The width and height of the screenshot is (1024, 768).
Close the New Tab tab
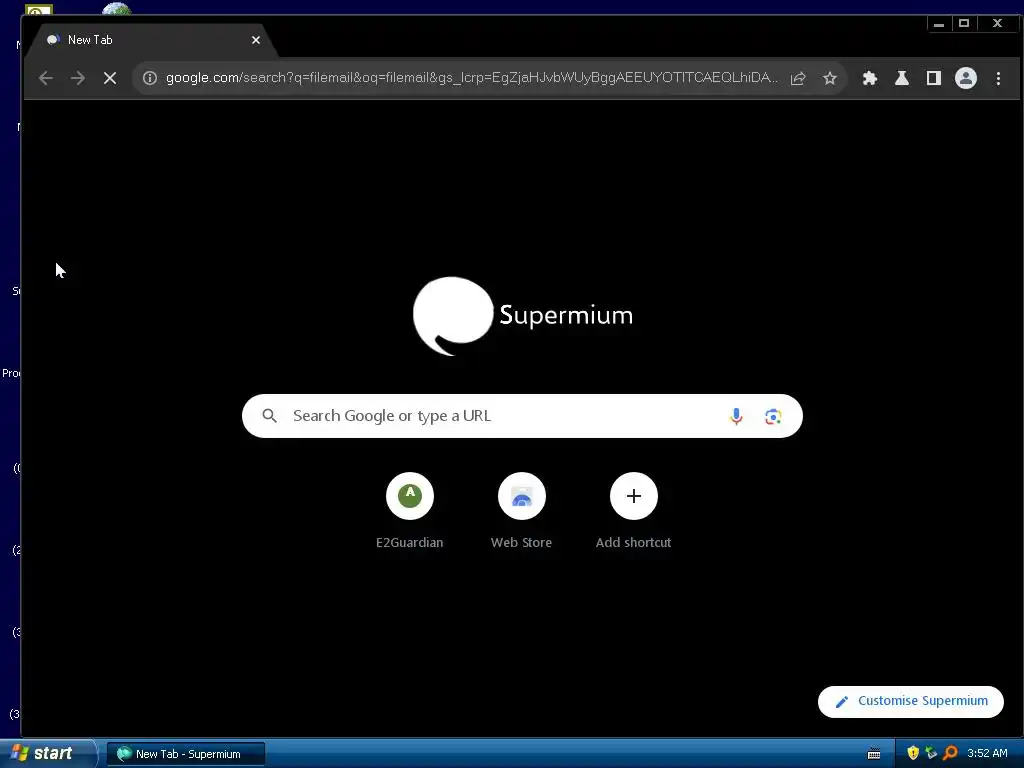pos(256,40)
